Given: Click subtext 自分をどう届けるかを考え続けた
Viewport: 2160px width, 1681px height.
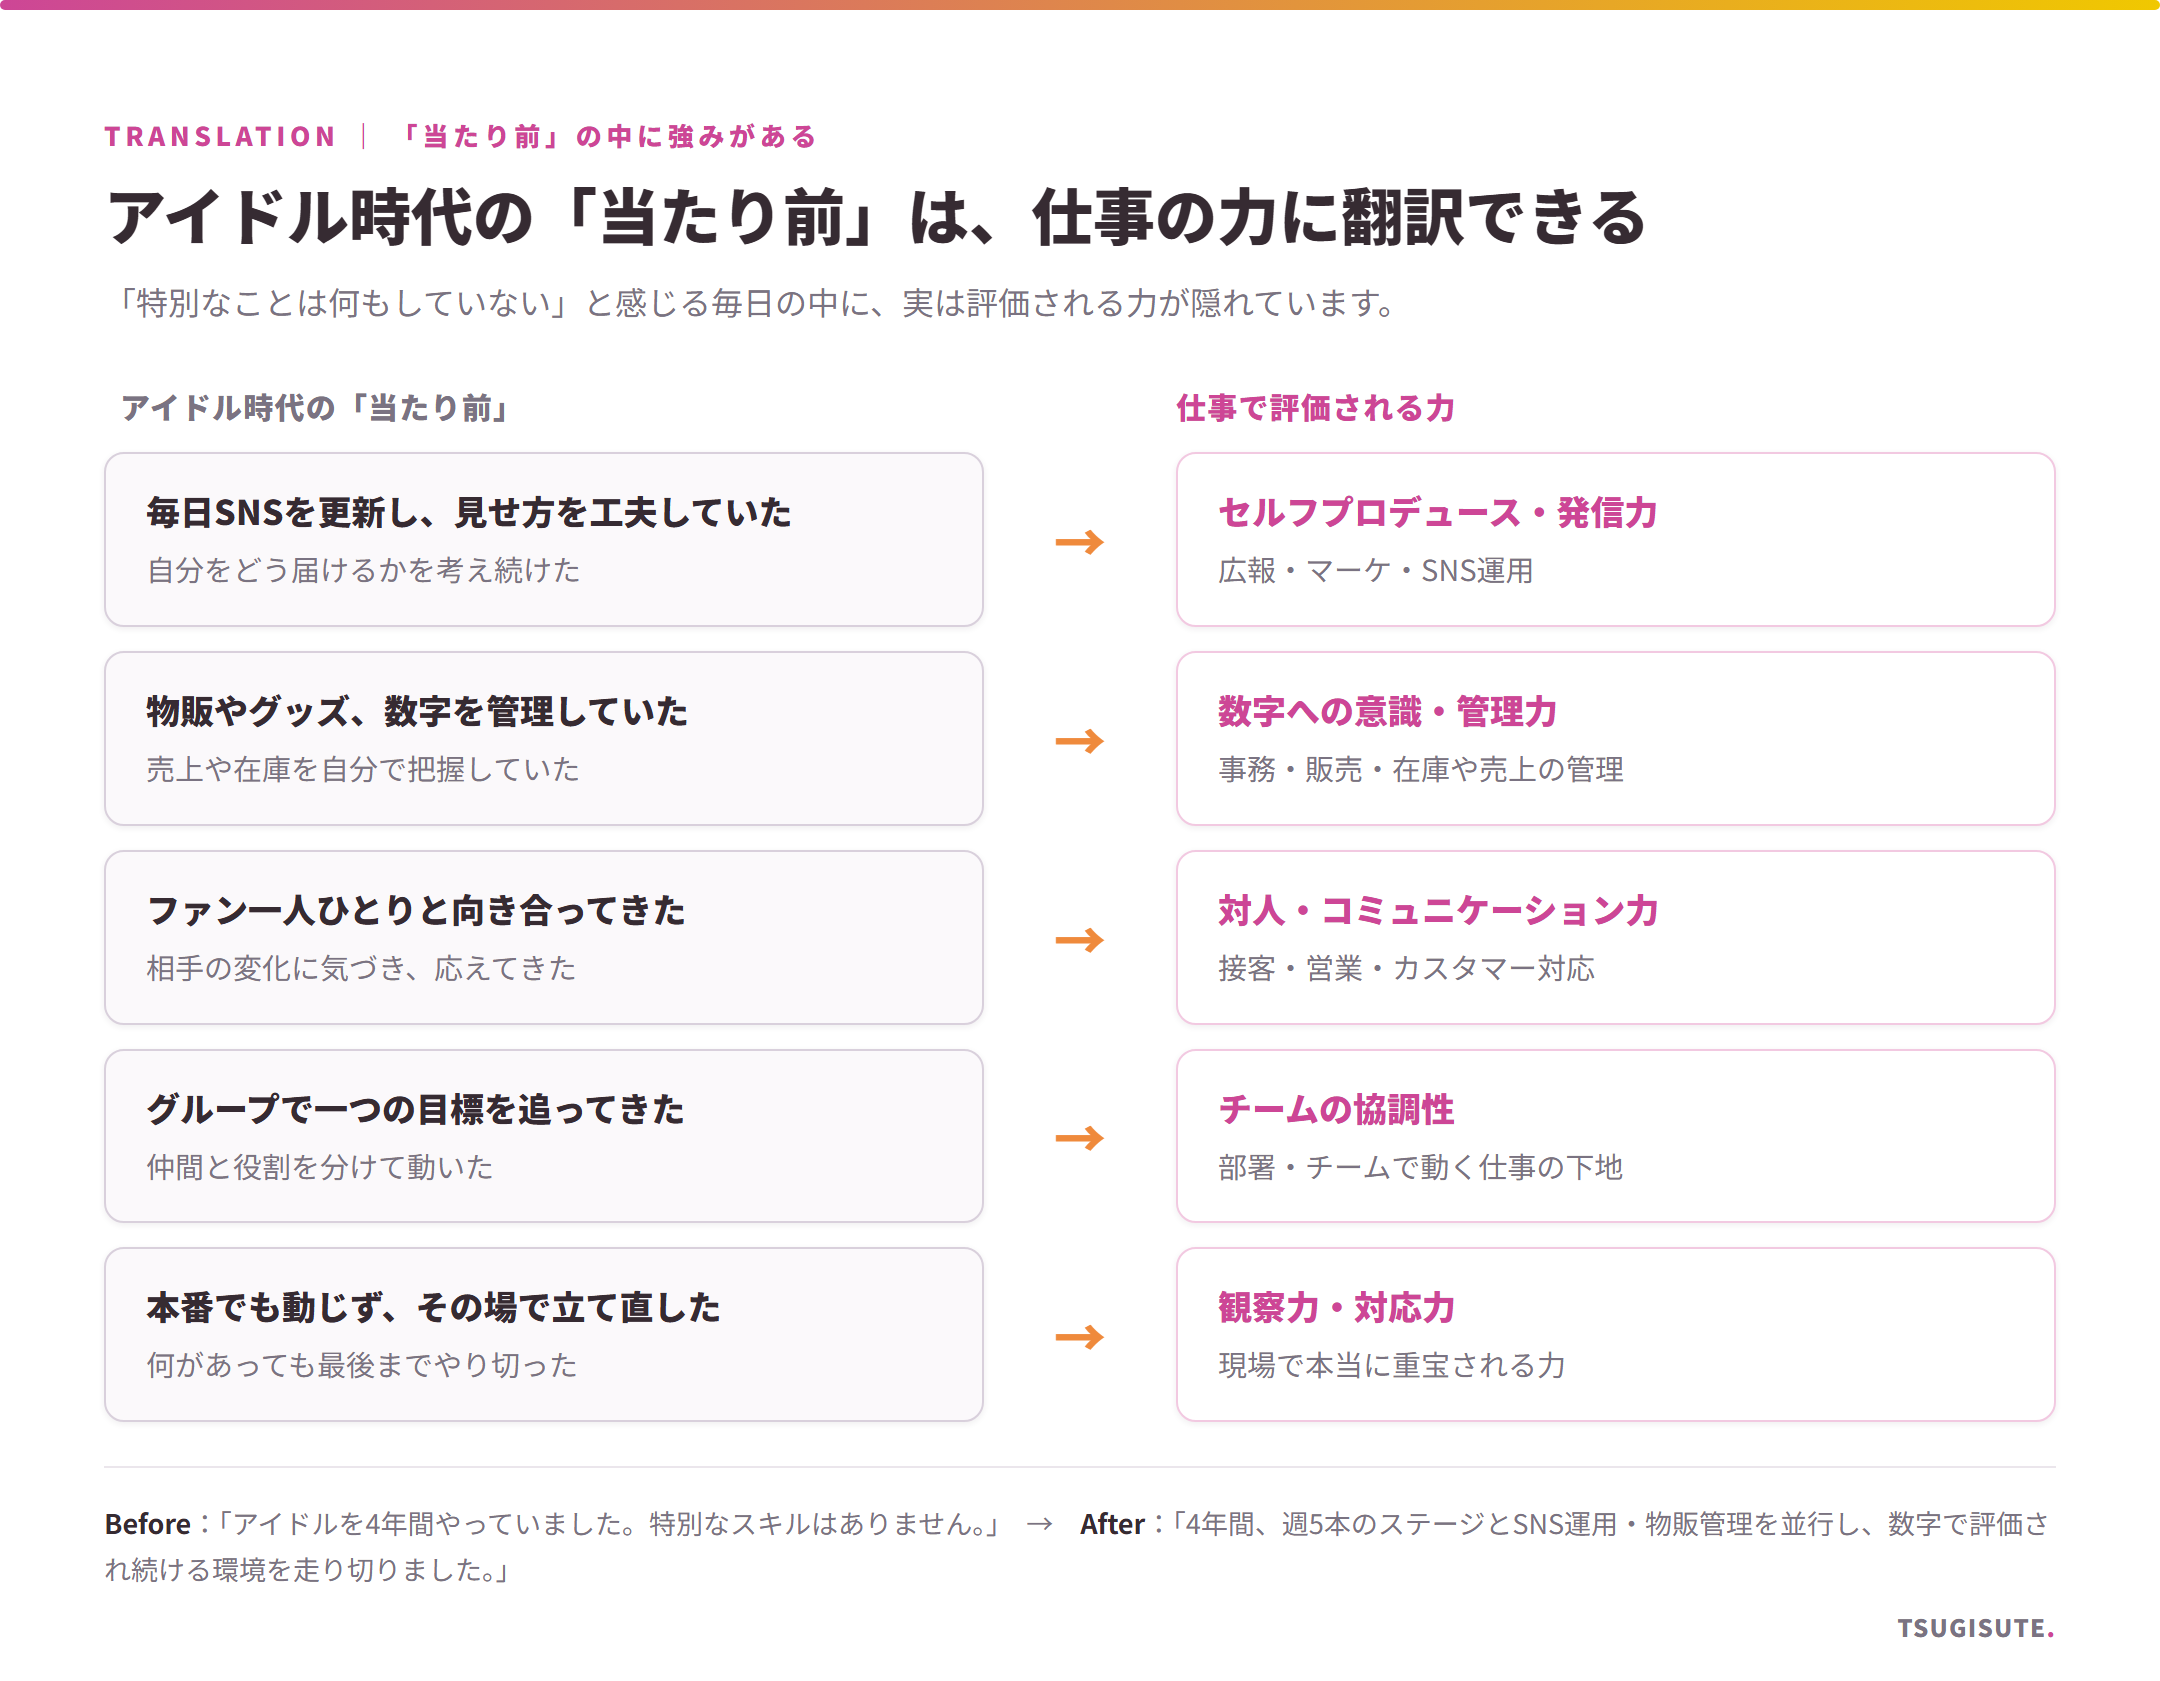Looking at the screenshot, I should [363, 570].
